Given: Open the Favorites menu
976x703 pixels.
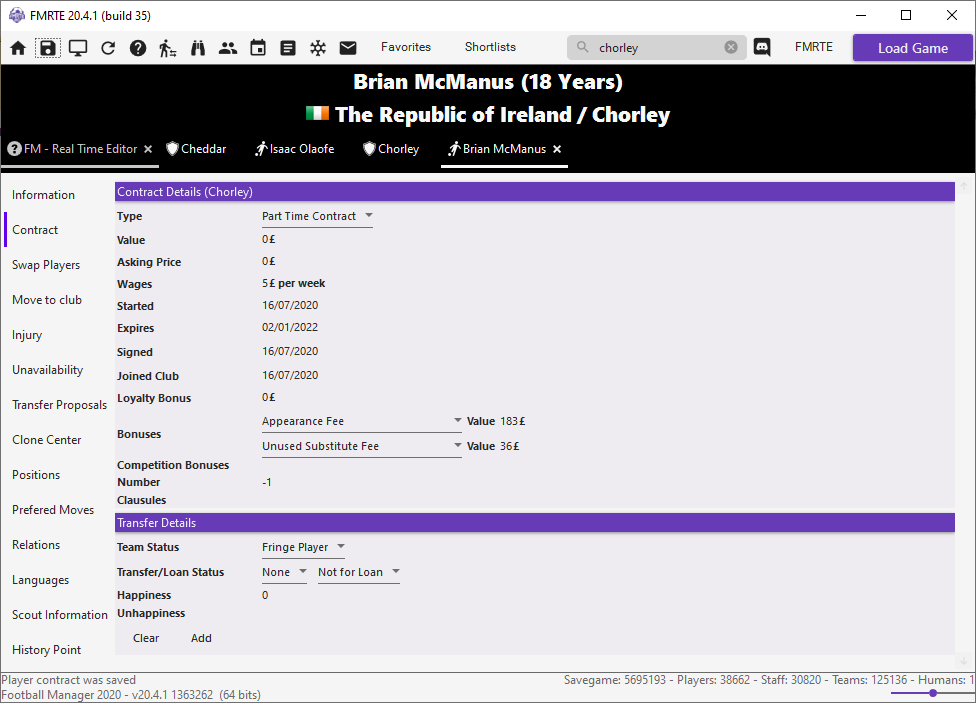Looking at the screenshot, I should [406, 47].
